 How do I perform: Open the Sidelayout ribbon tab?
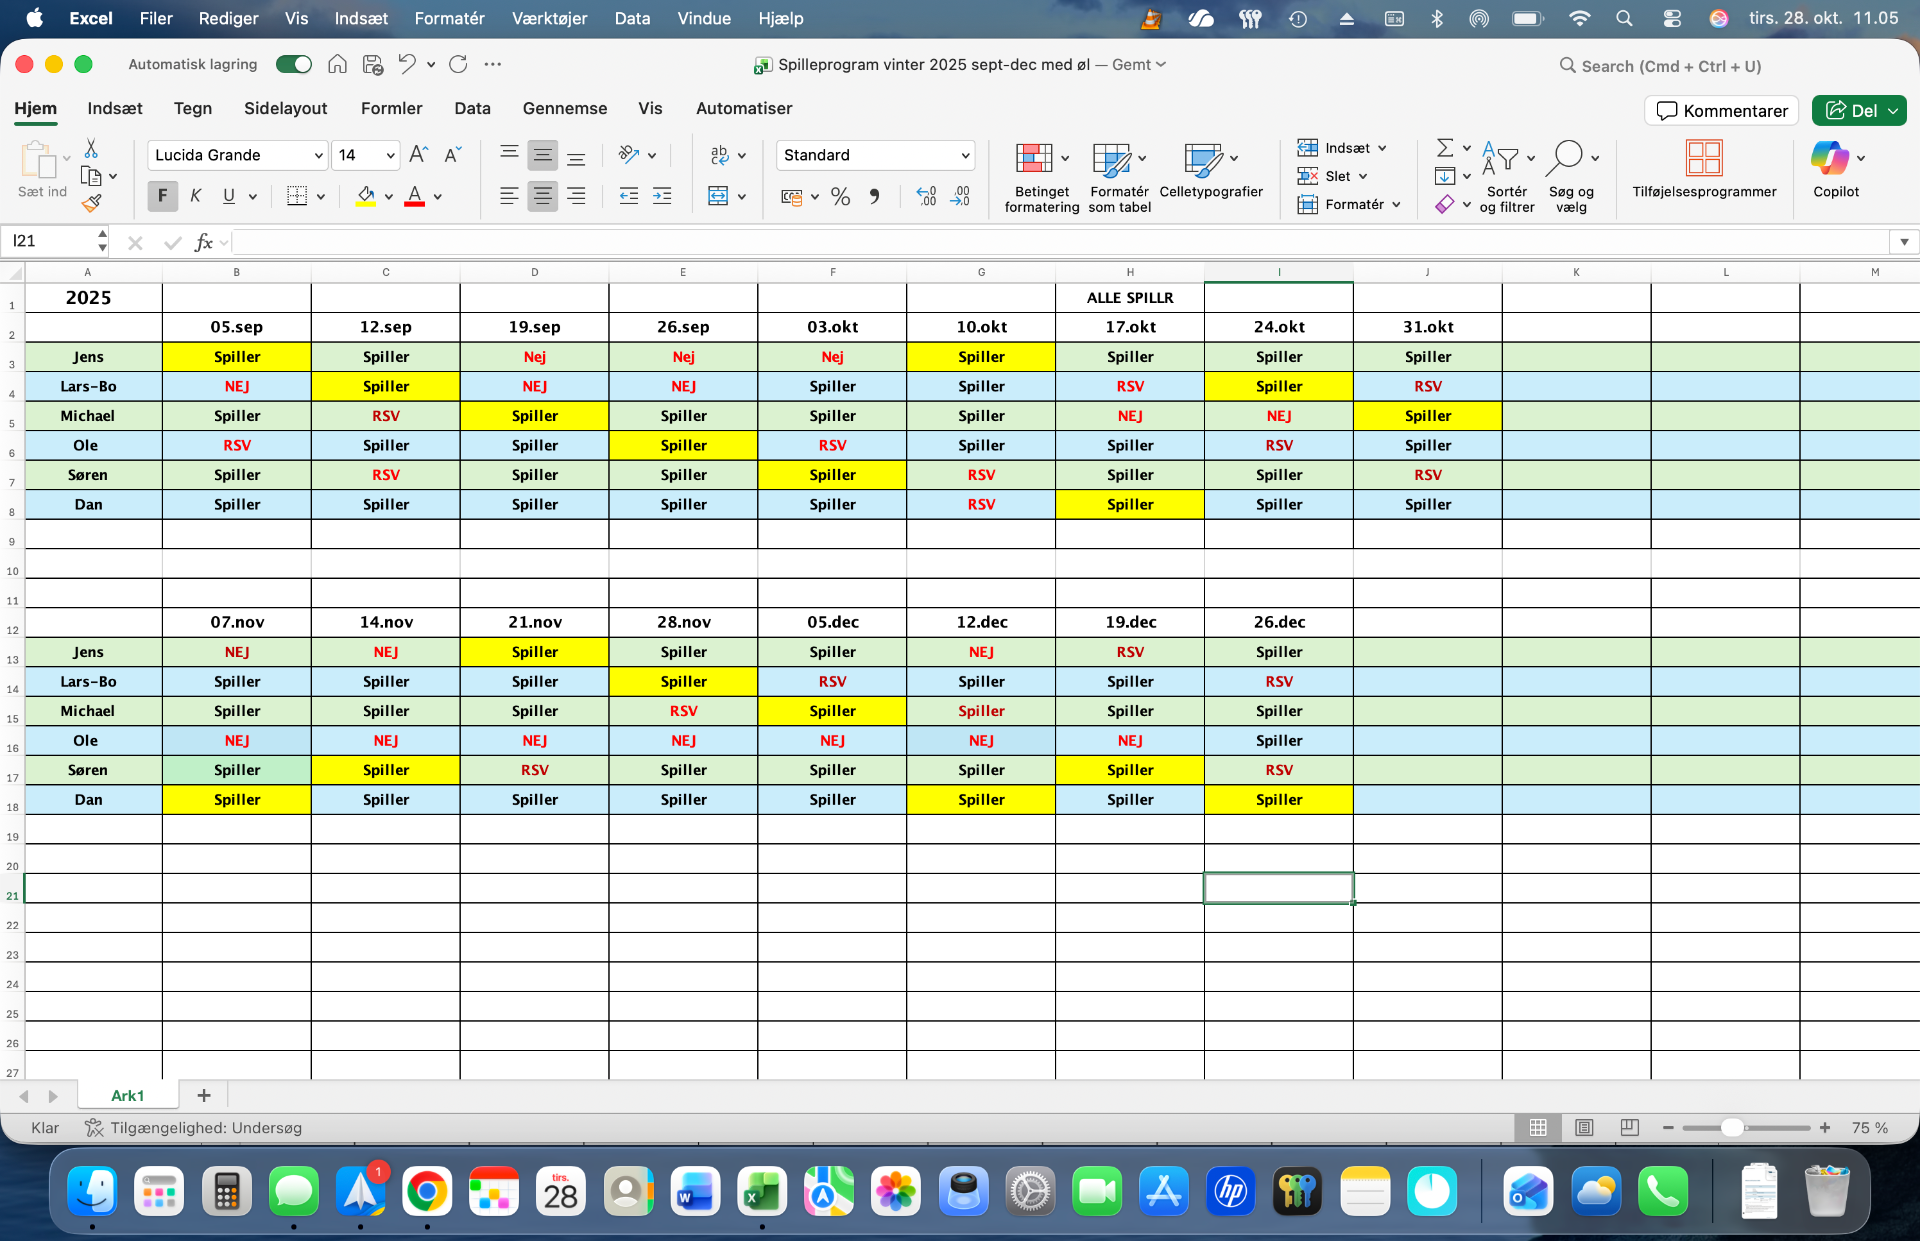pyautogui.click(x=286, y=108)
